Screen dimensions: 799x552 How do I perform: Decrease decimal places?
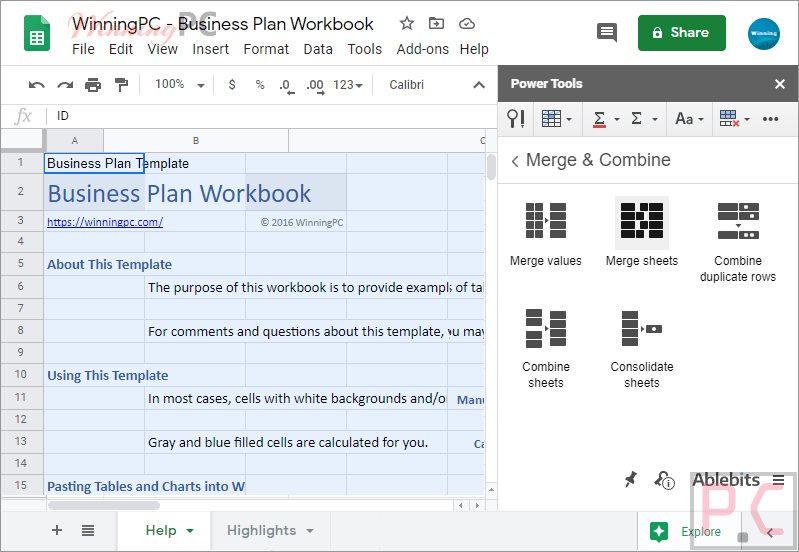pos(286,86)
